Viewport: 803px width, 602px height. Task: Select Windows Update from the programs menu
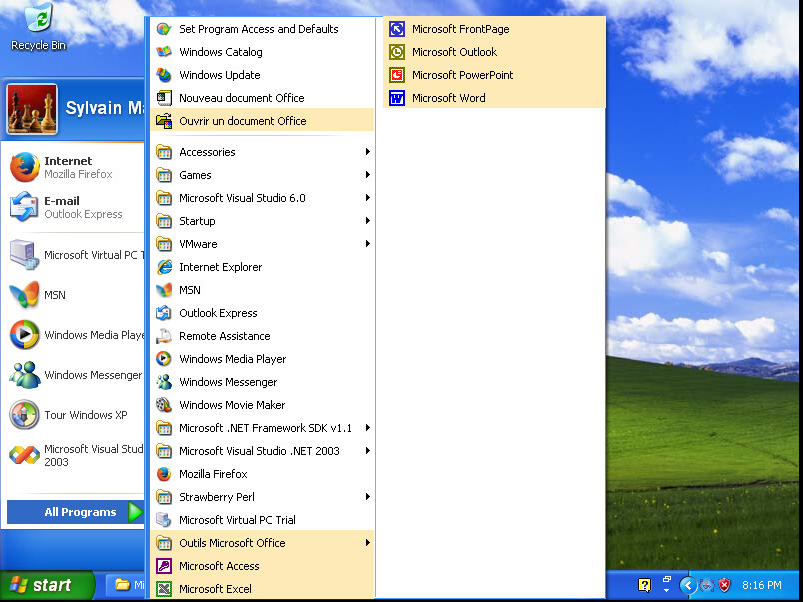pyautogui.click(x=220, y=75)
